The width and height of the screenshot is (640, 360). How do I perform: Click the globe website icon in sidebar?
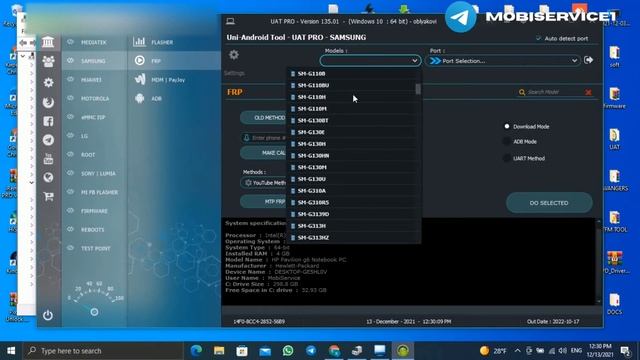(48, 177)
